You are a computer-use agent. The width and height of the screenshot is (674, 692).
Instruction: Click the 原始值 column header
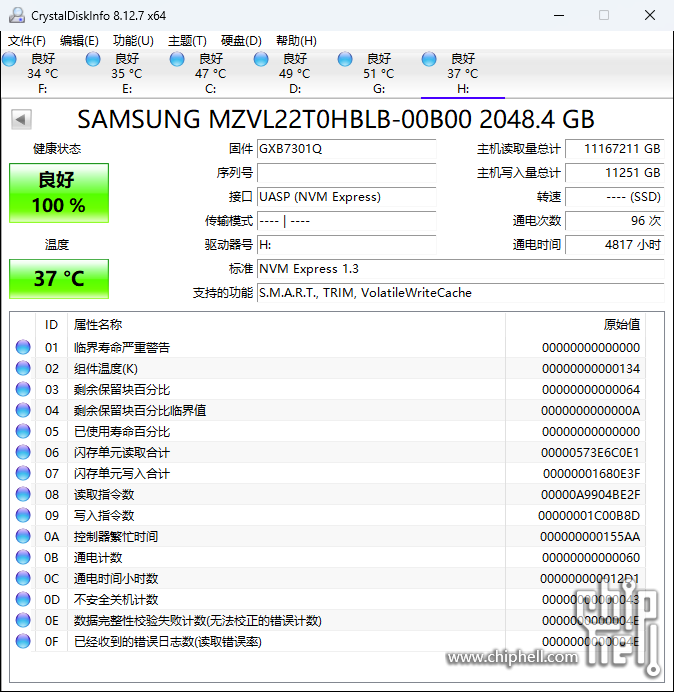pos(621,324)
